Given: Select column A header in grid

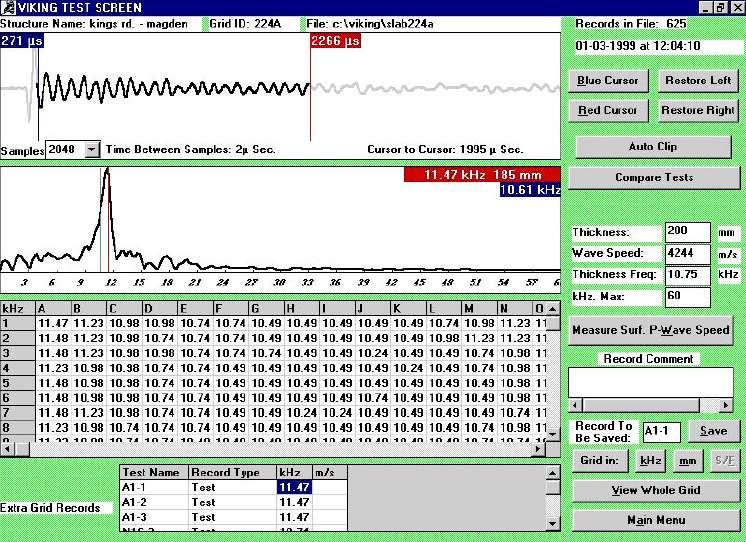Looking at the screenshot, I should [x=53, y=308].
